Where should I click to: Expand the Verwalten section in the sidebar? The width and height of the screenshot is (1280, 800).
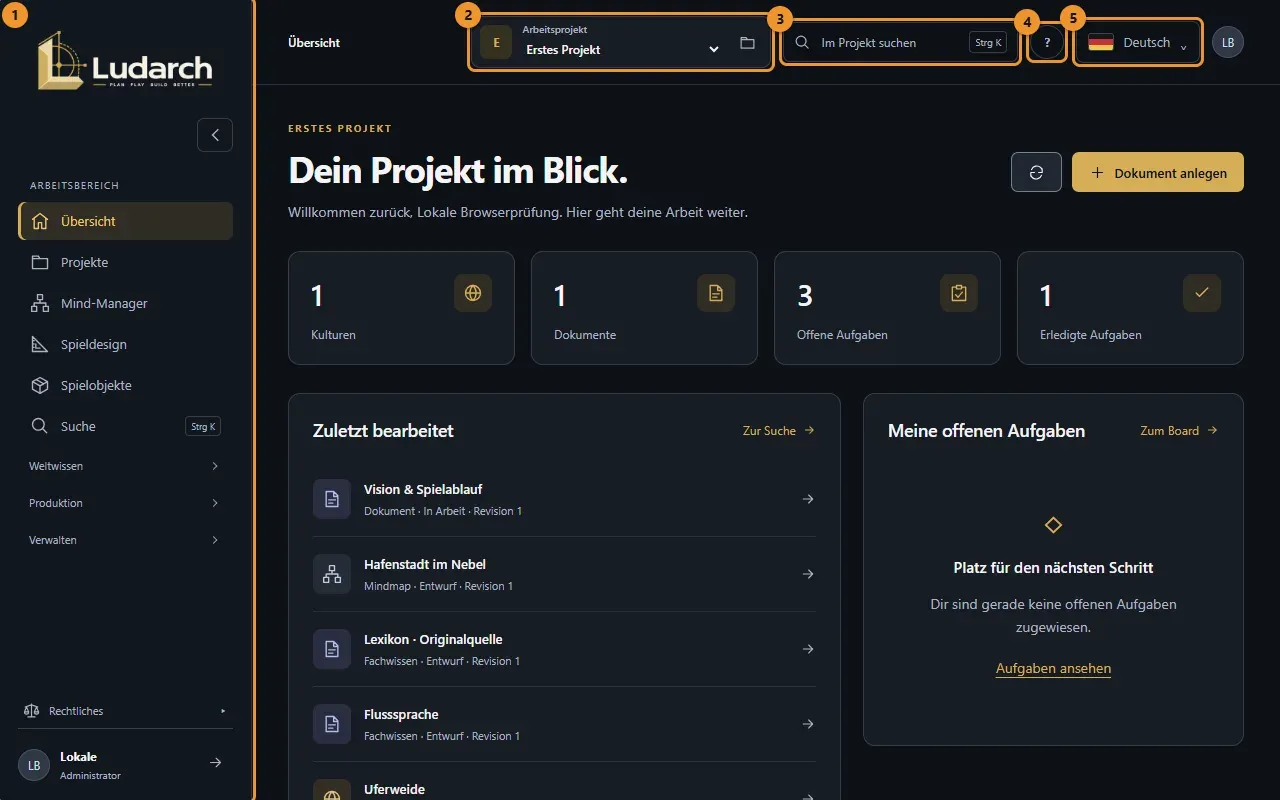[x=125, y=540]
